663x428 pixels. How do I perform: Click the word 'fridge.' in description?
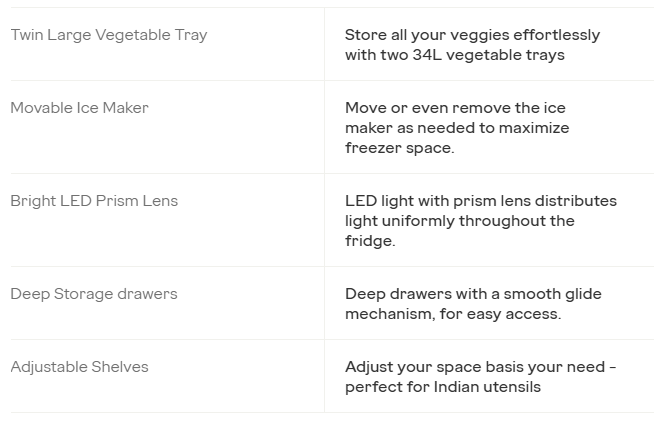[x=370, y=241]
